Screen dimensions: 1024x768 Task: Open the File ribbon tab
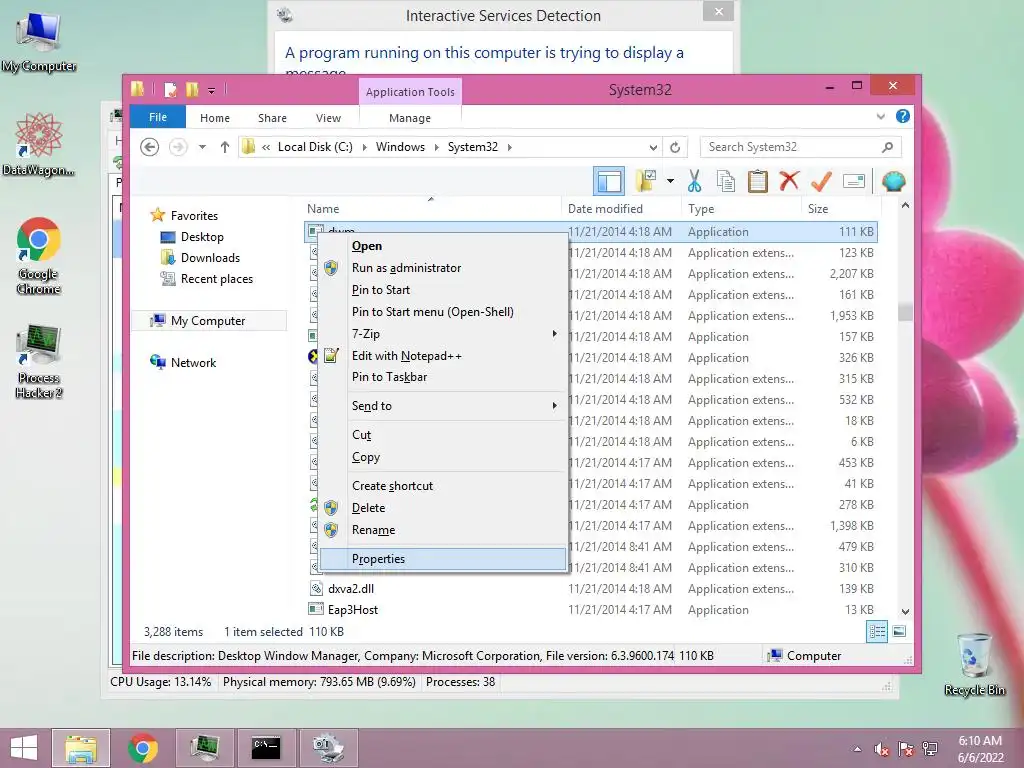click(x=157, y=117)
